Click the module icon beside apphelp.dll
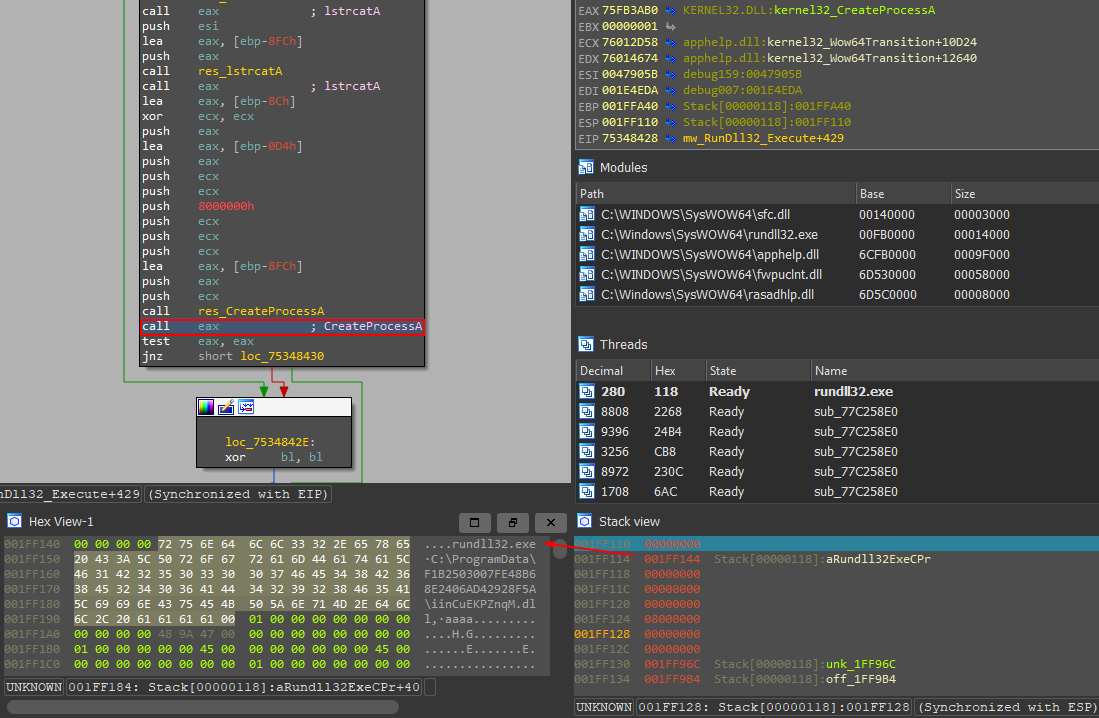 [x=587, y=255]
